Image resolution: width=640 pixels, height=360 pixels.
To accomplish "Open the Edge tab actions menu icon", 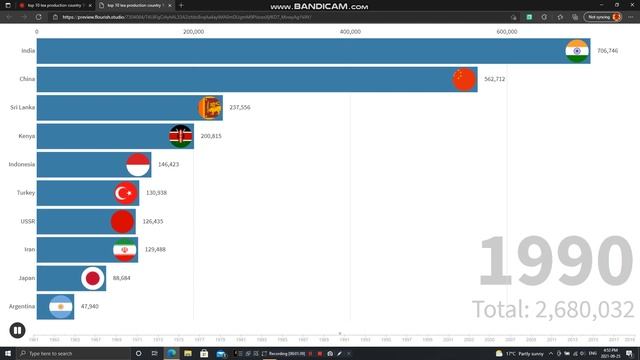I will point(8,5).
